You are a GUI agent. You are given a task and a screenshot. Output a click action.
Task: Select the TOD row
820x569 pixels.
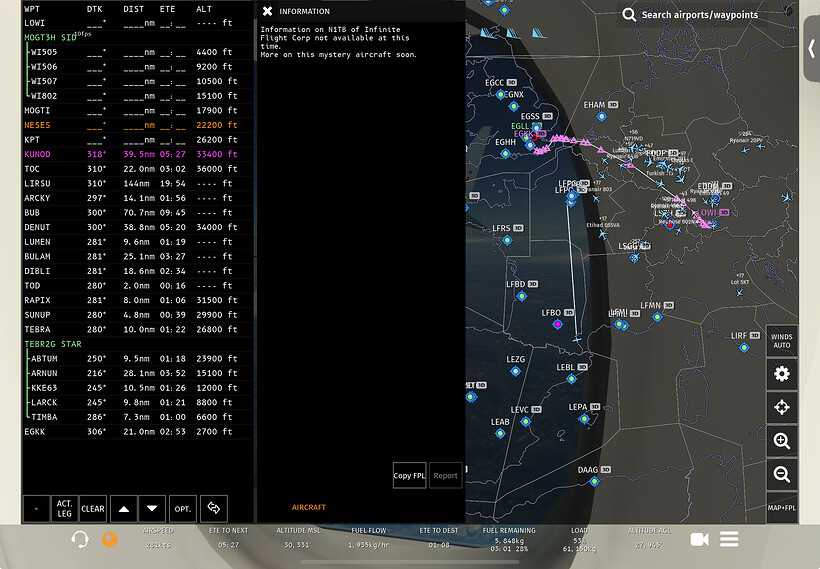[139, 287]
